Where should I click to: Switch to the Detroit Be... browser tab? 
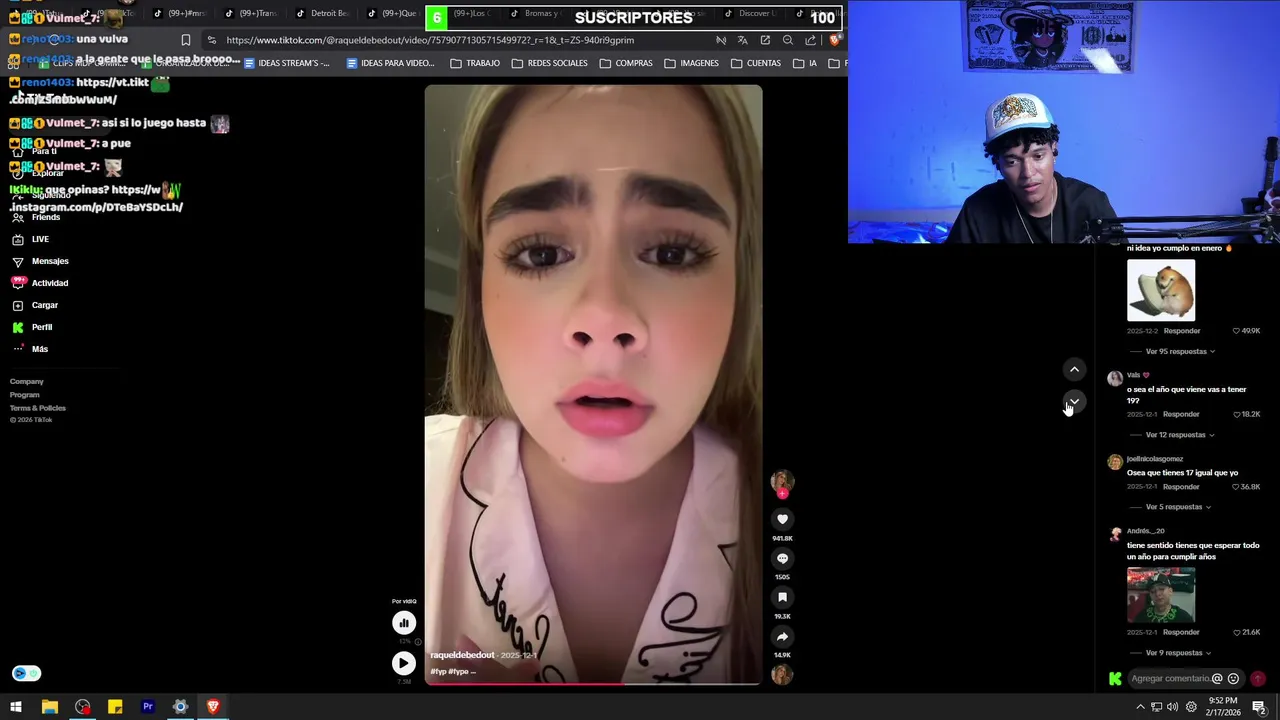[x=322, y=13]
